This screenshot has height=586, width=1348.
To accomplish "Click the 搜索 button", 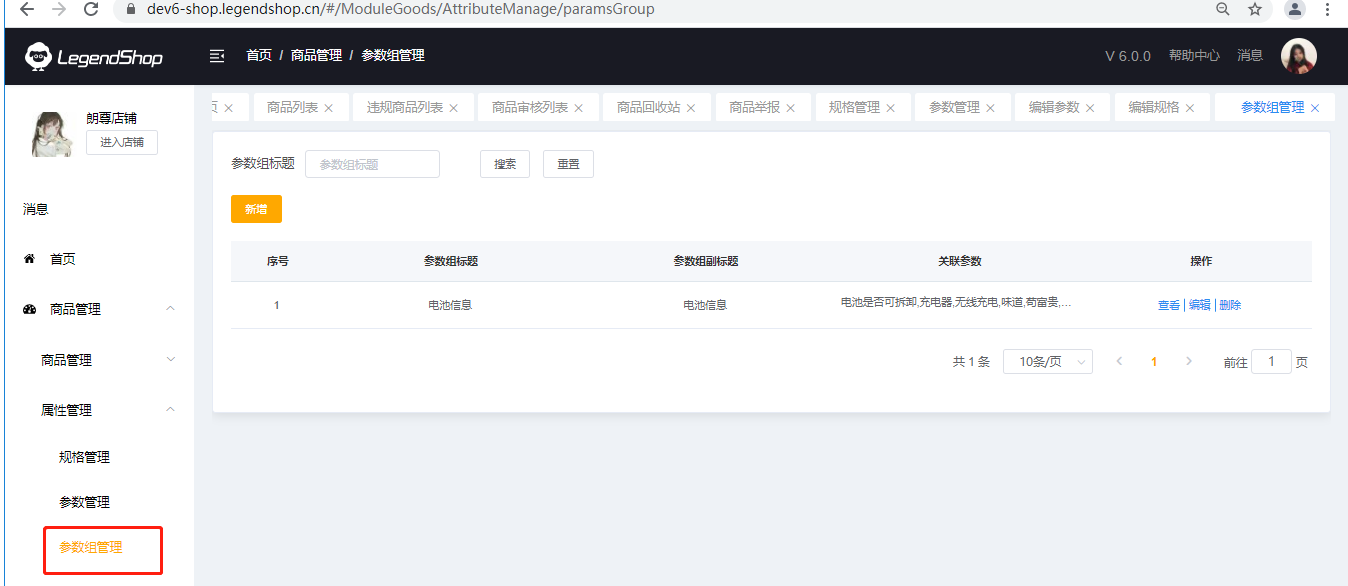I will pos(505,164).
